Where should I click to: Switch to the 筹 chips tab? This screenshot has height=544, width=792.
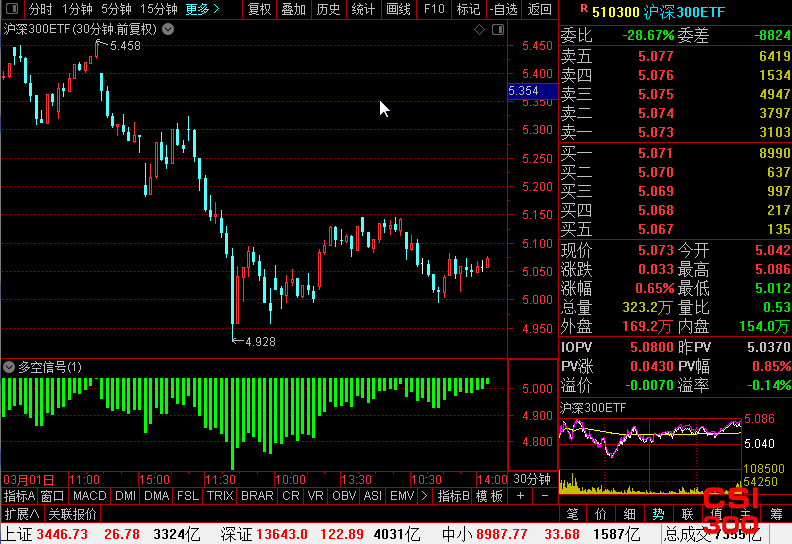(776, 514)
